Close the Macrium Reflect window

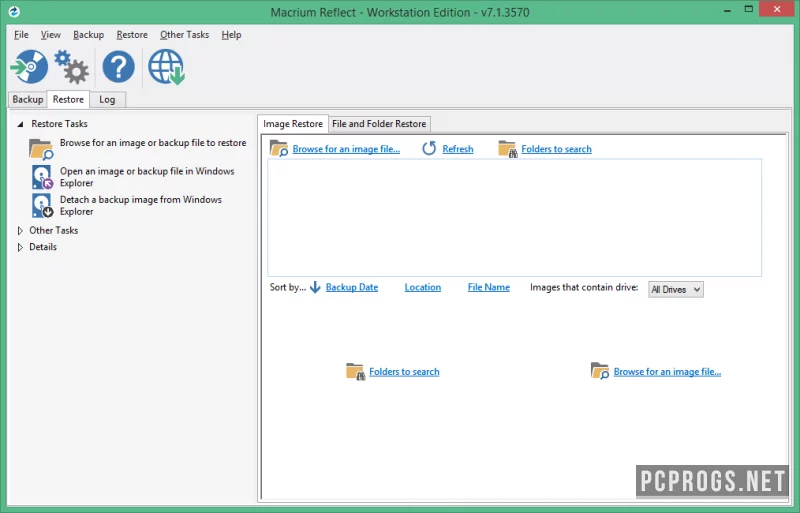[x=777, y=9]
